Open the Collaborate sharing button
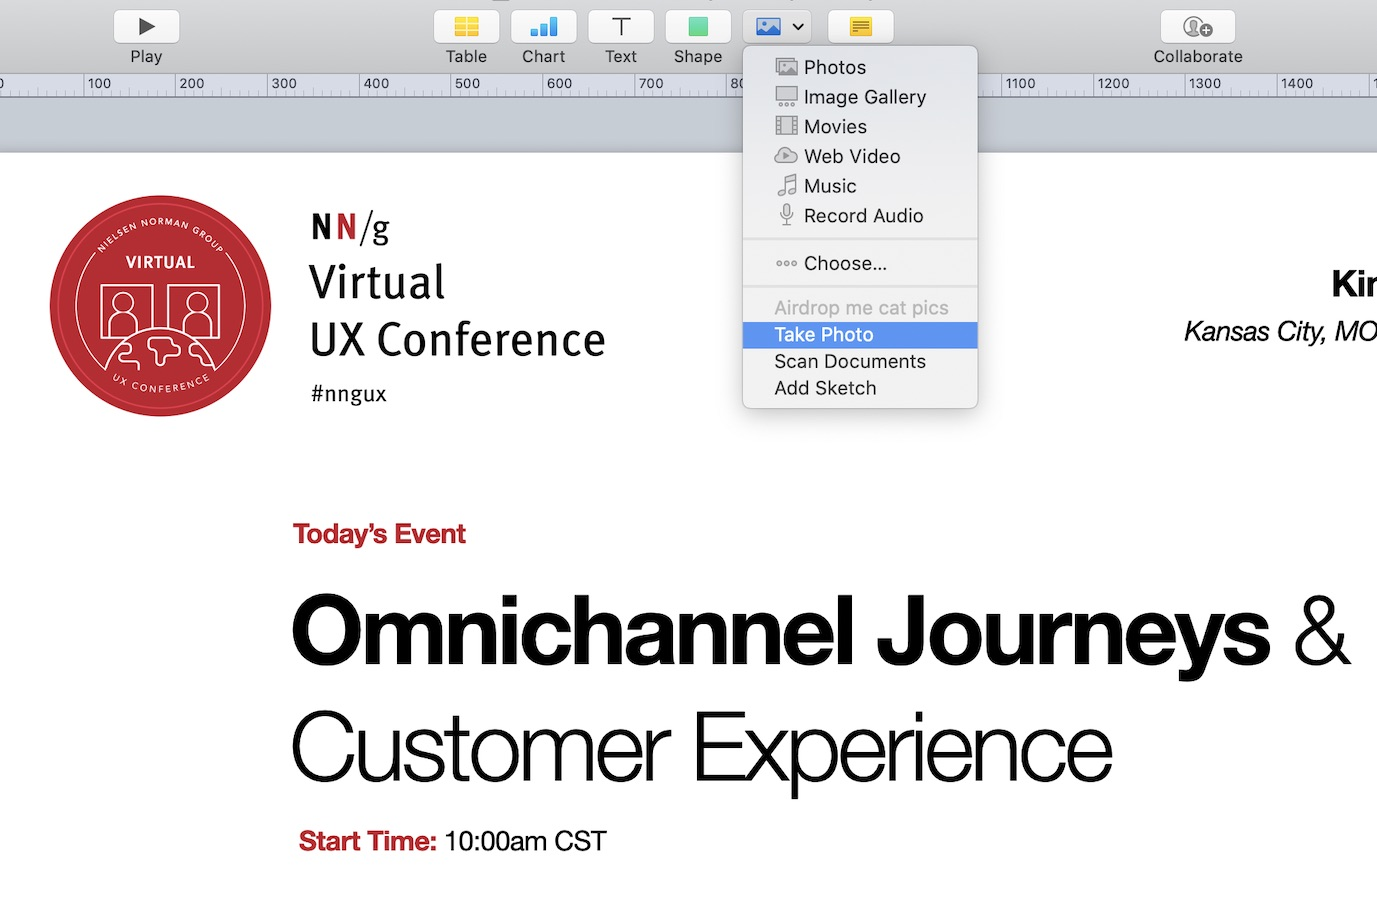This screenshot has height=910, width=1377. [1197, 27]
